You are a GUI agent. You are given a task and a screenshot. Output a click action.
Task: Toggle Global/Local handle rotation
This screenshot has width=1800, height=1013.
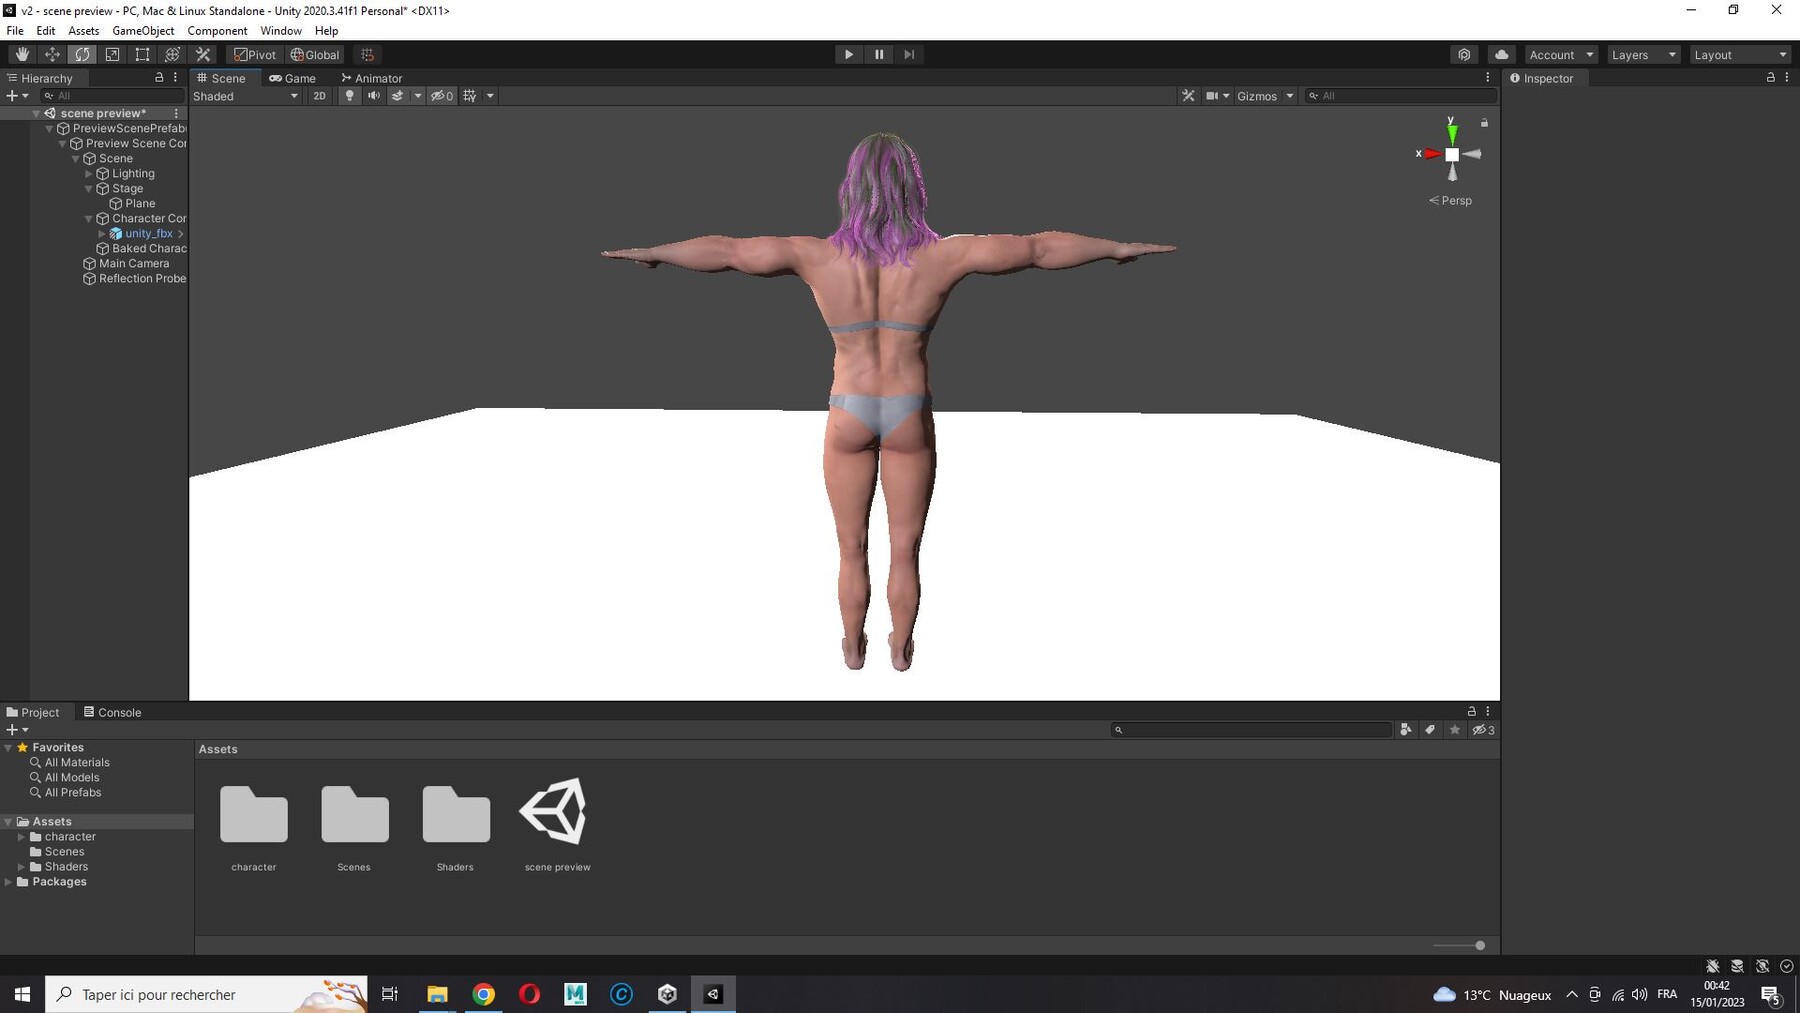click(315, 55)
